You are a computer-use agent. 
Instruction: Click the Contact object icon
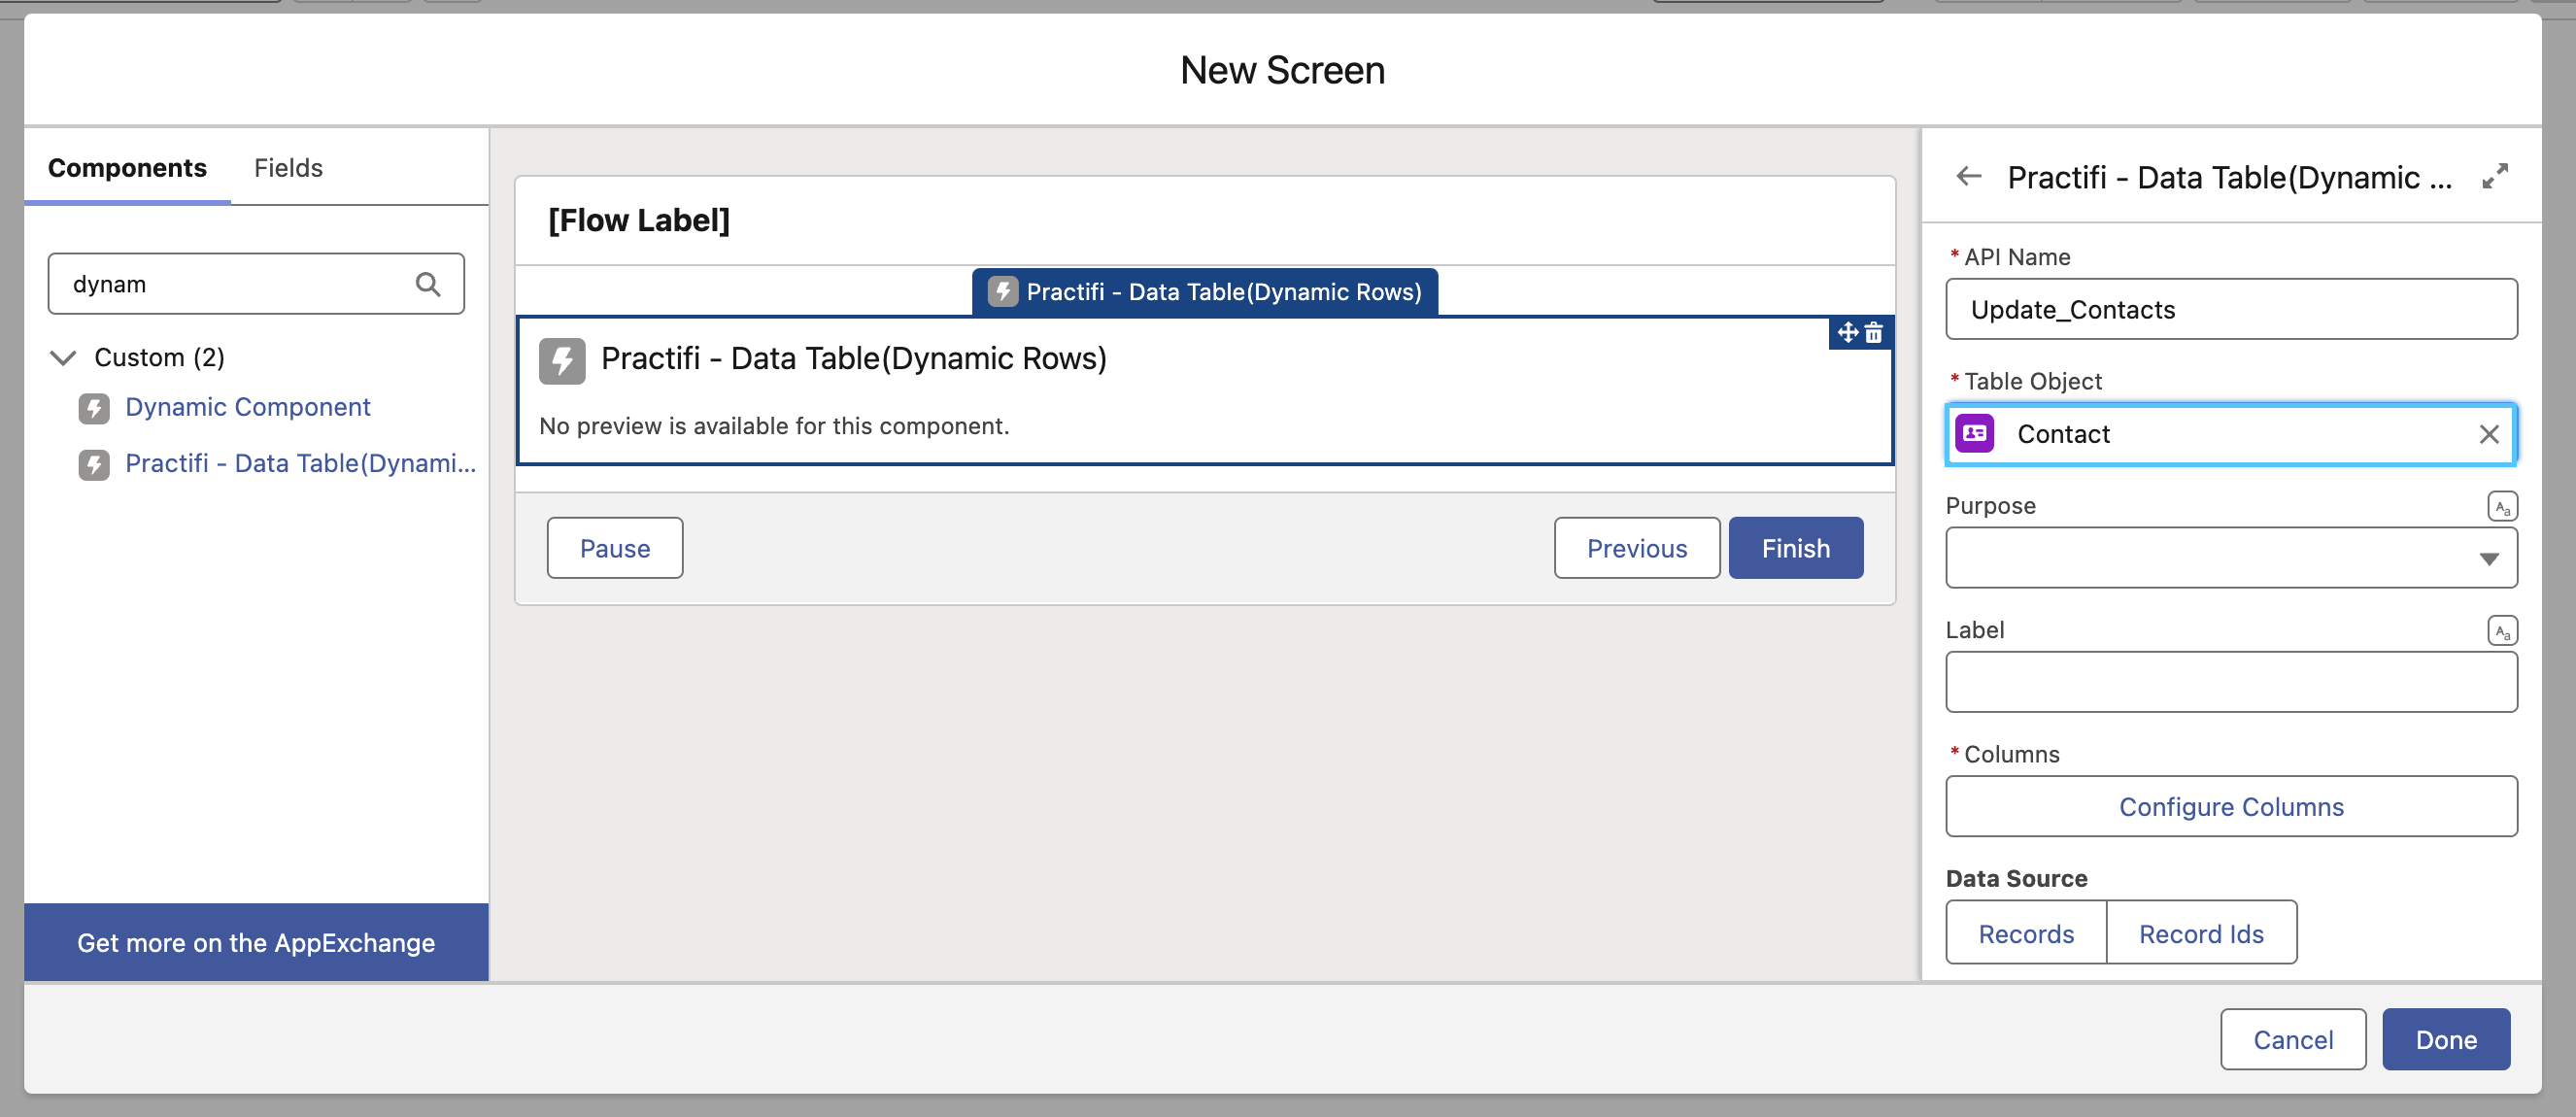point(1975,433)
